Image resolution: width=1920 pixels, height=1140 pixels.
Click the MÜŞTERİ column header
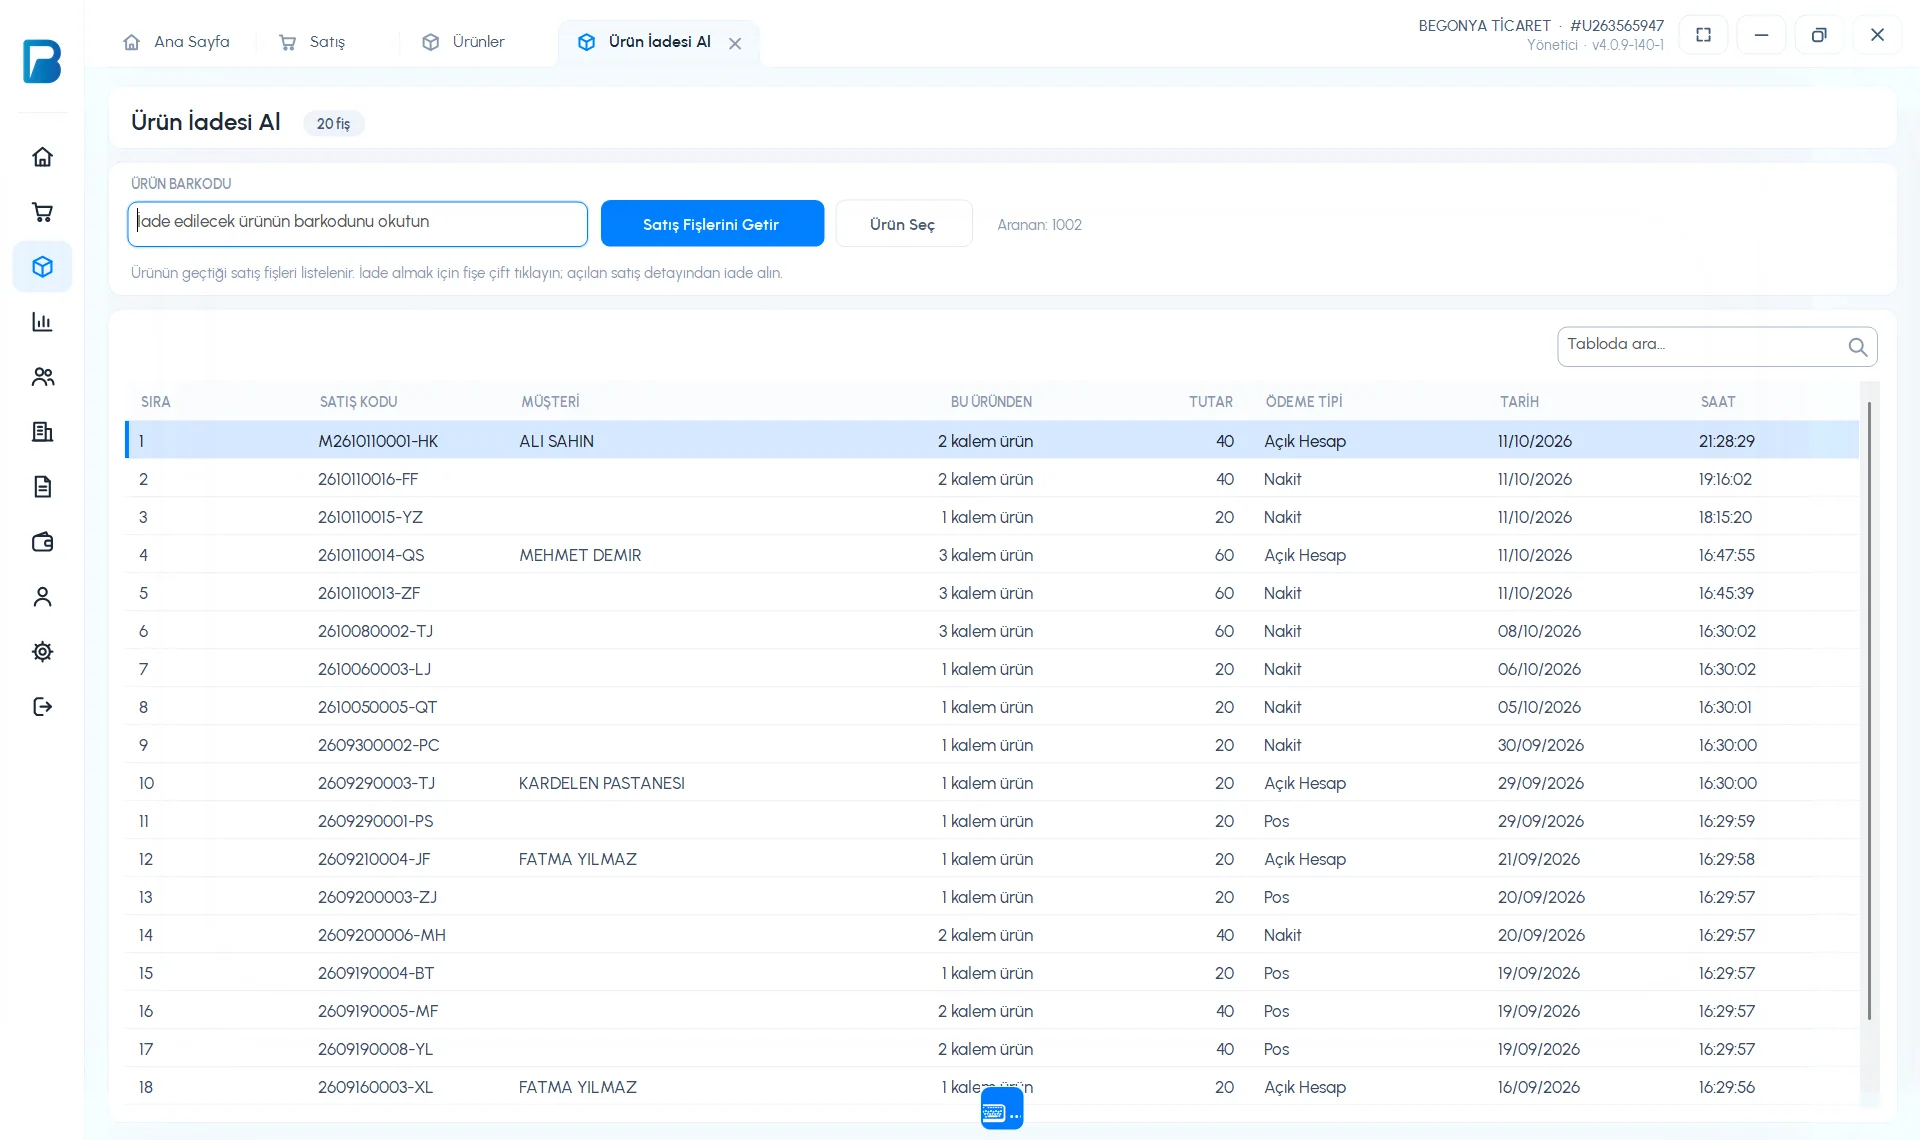(x=550, y=402)
